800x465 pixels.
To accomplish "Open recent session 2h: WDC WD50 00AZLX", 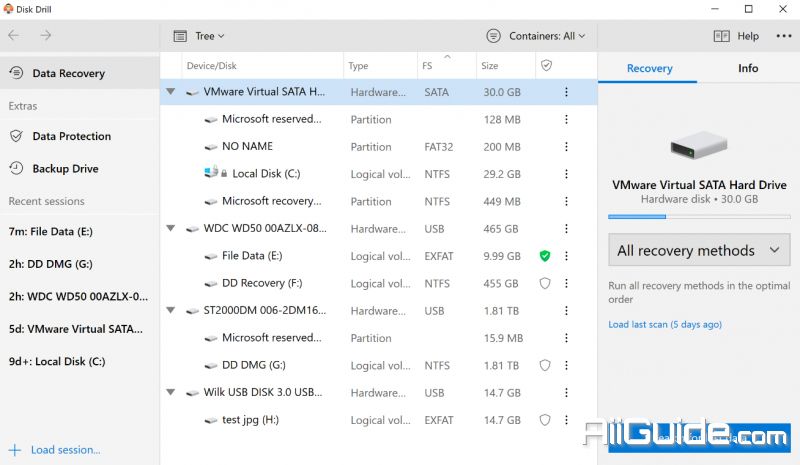I will [x=80, y=297].
